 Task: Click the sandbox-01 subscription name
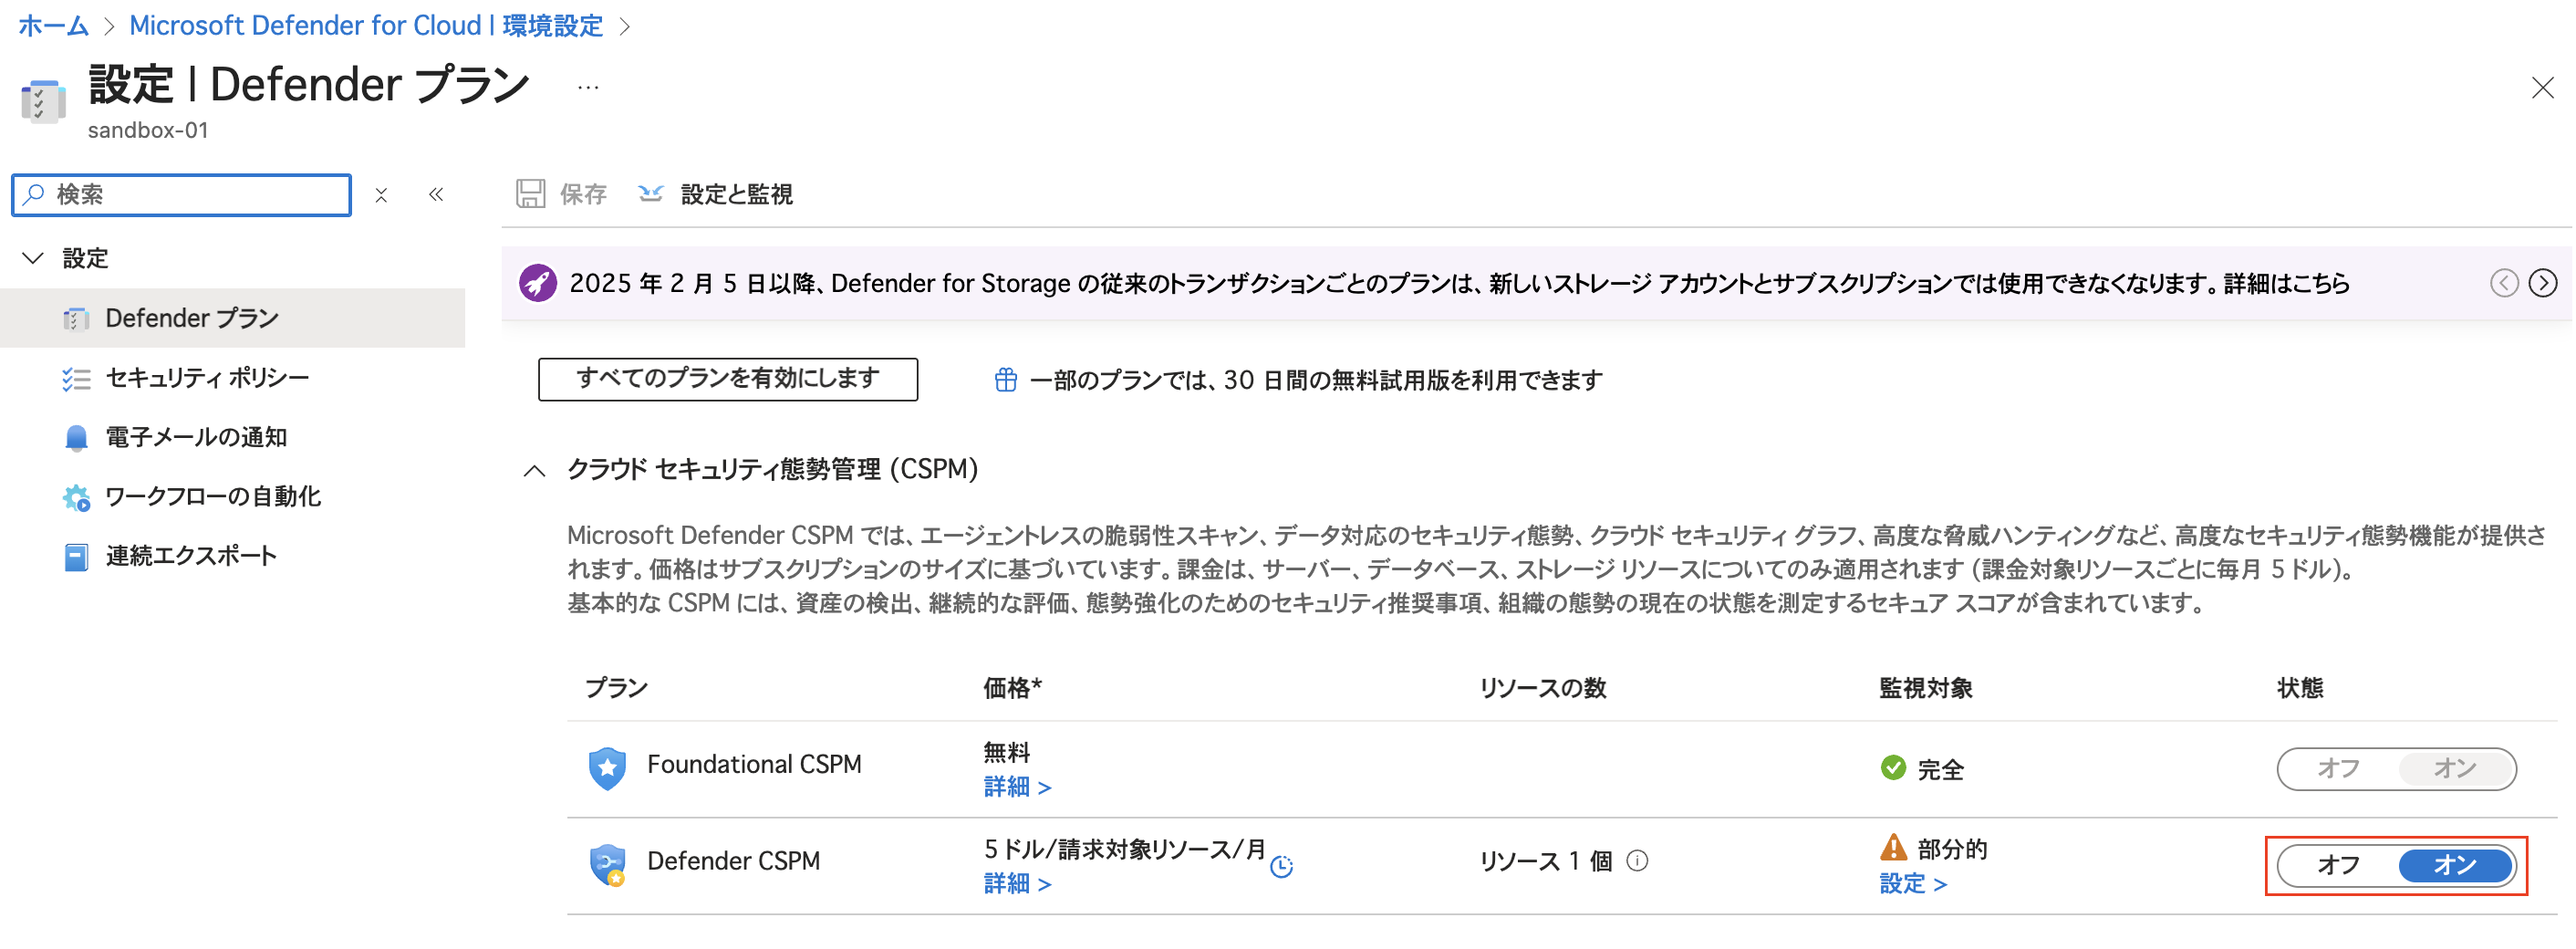coord(148,130)
